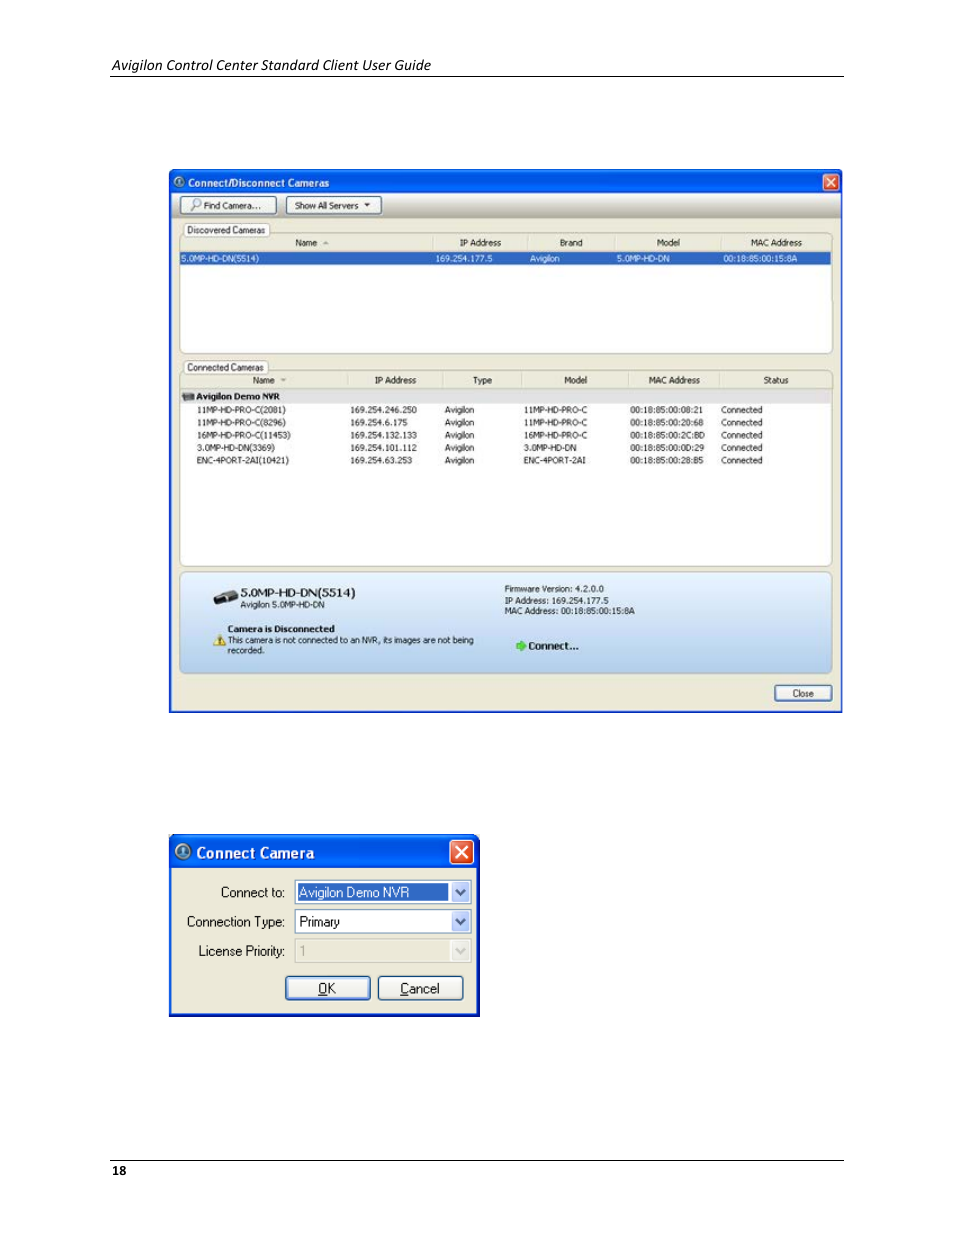Sort connected cameras by Type column
The width and height of the screenshot is (954, 1235).
point(482,381)
